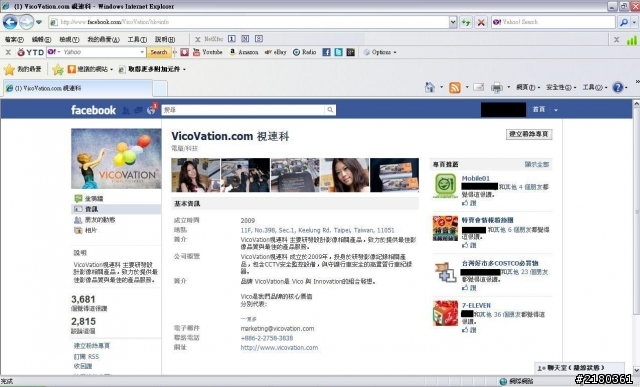Select the VicoVation.com browser tab
This screenshot has width=640, height=387.
(x=78, y=88)
